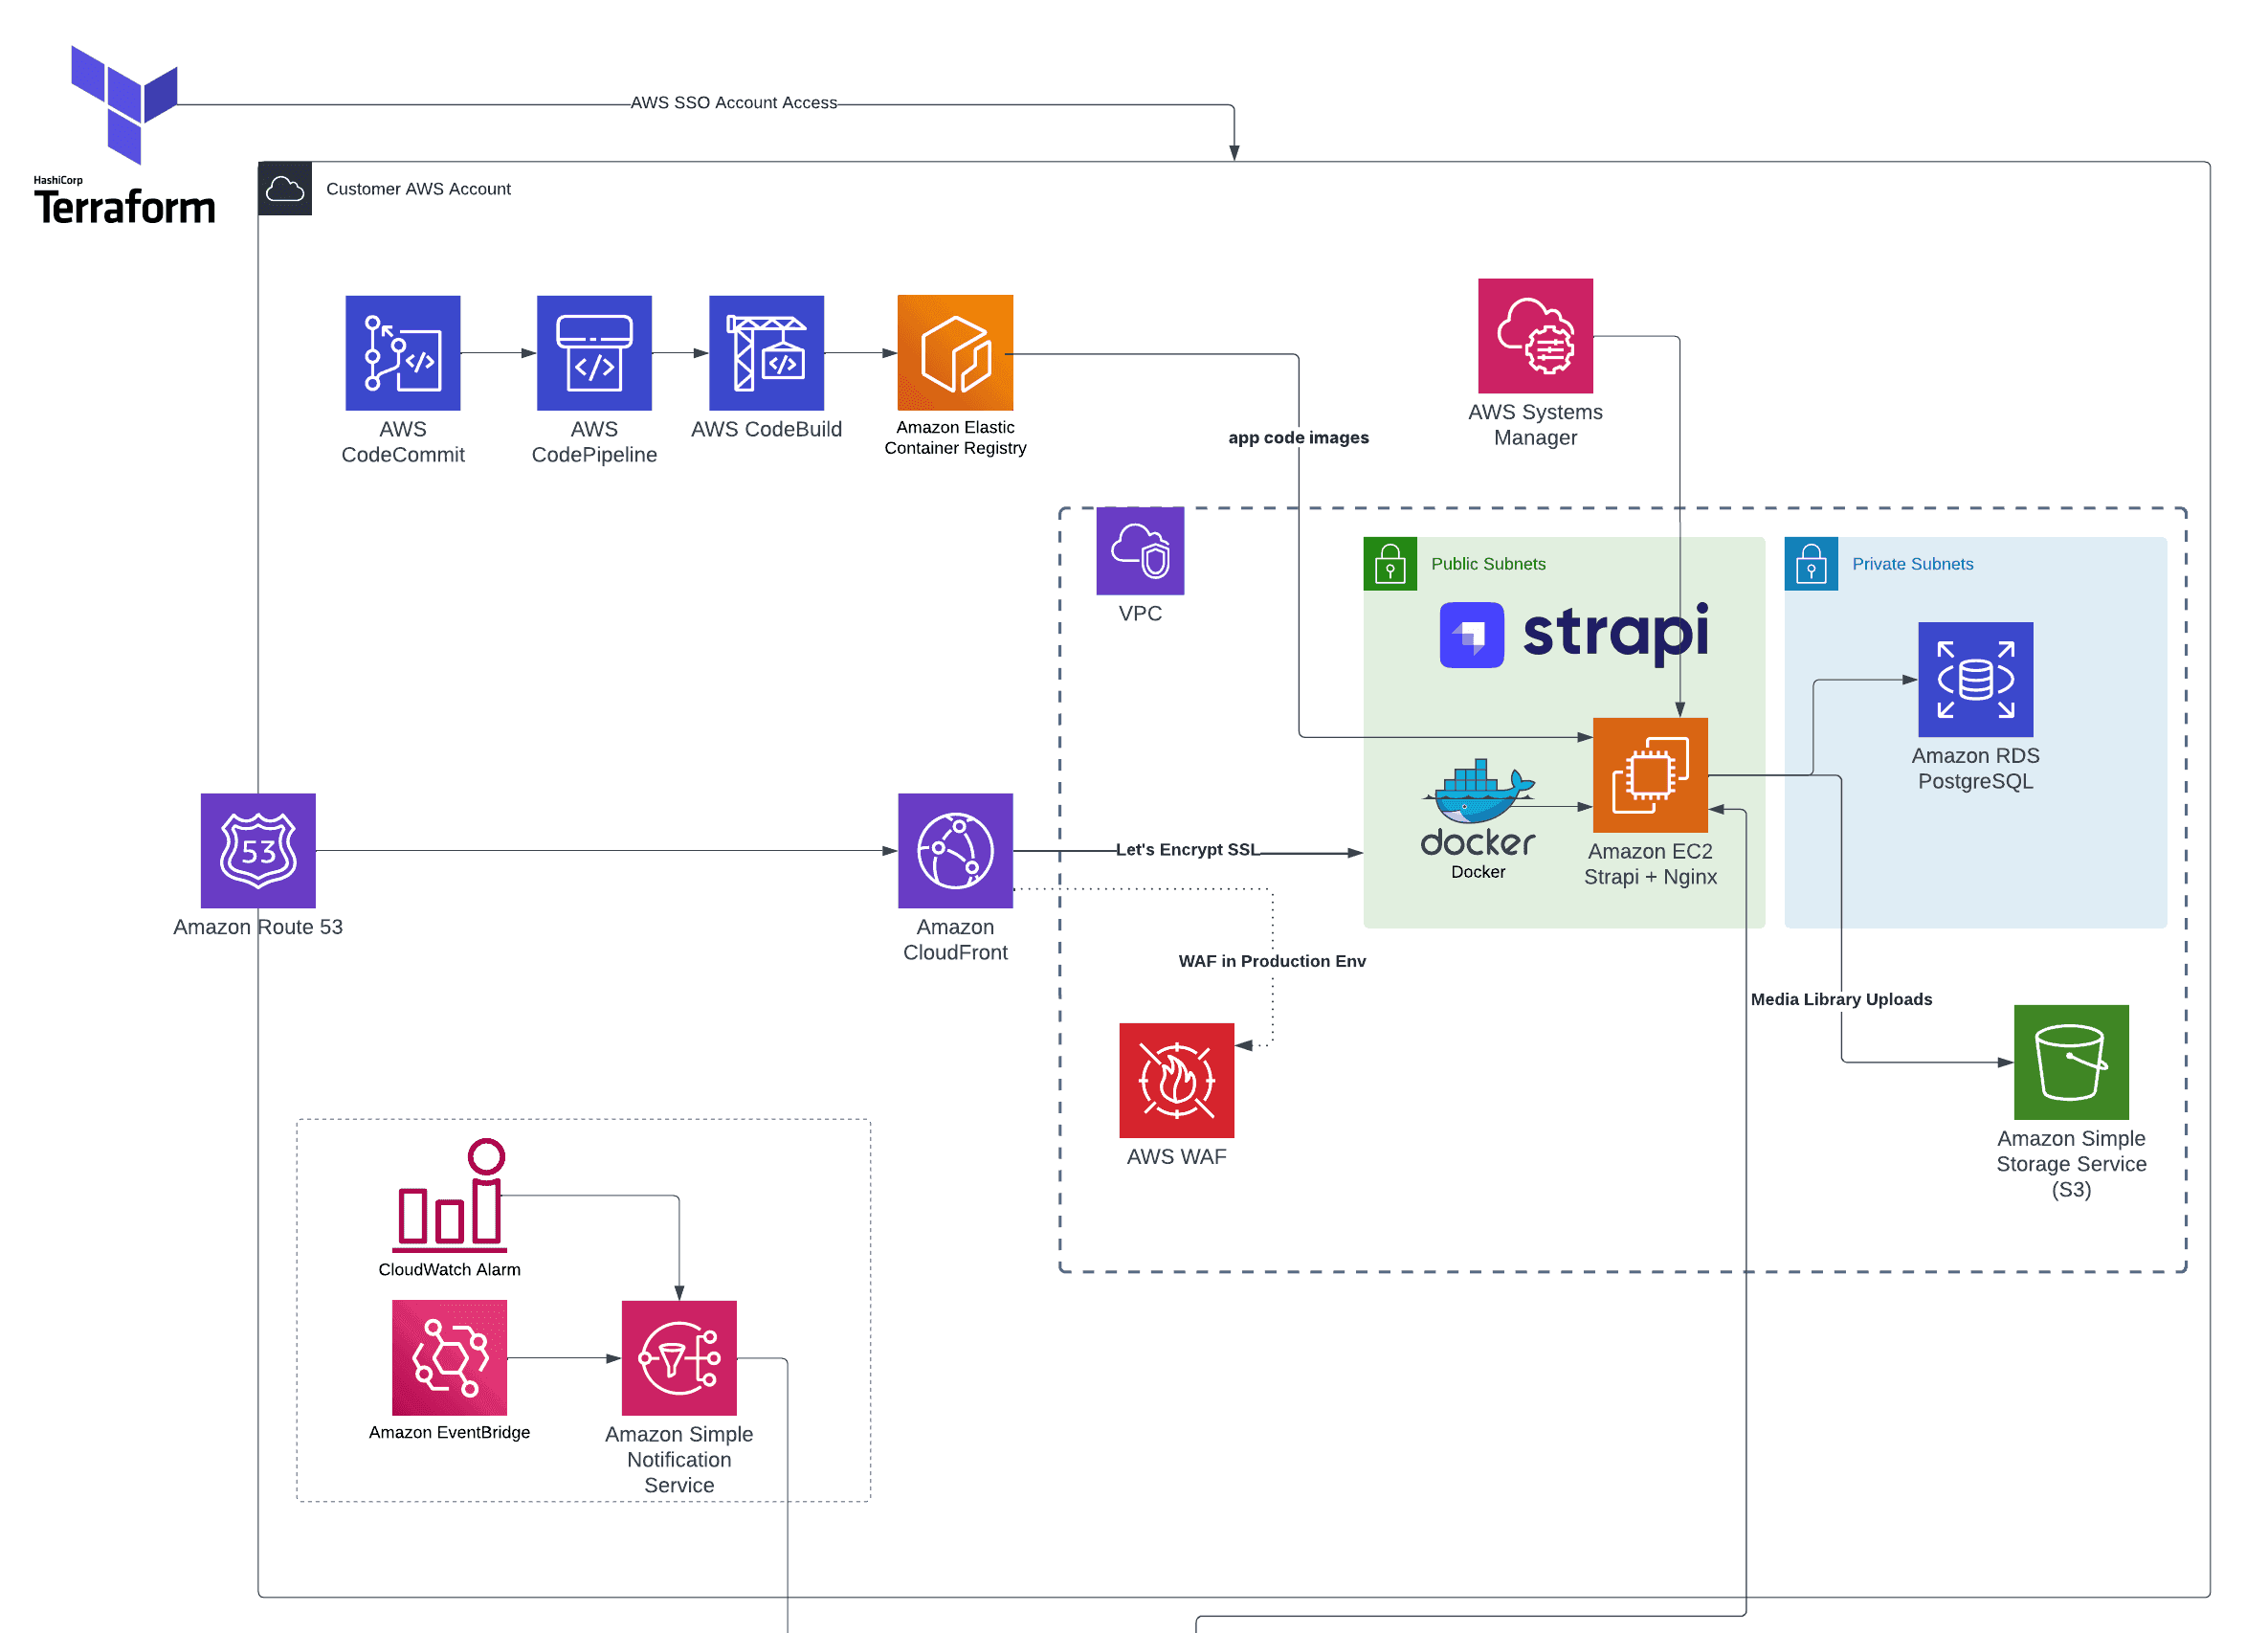Select the 'app code images' label
Image resolution: width=2268 pixels, height=1633 pixels.
1298,438
